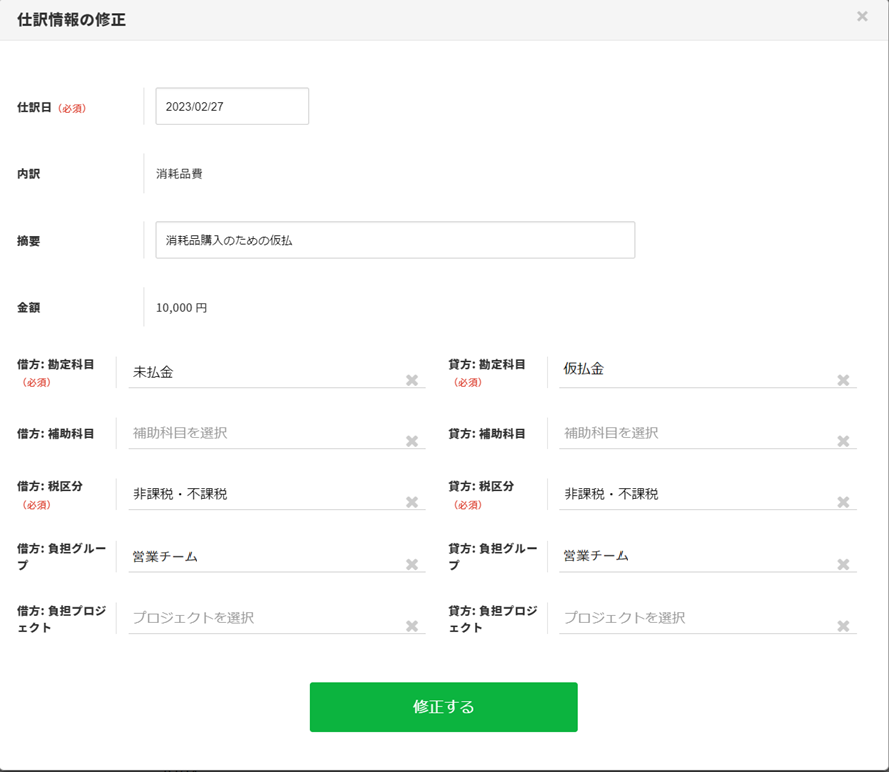Clear the debit tax category value
Screen dimensions: 889x772
[x=411, y=502]
